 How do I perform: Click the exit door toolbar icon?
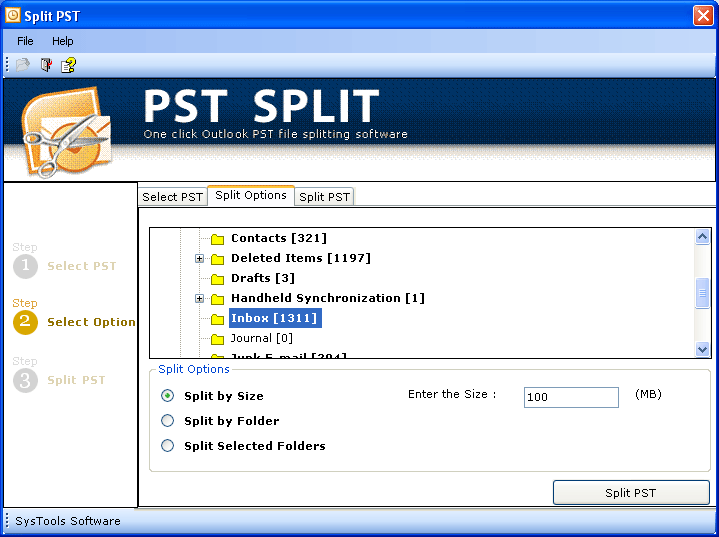point(46,65)
